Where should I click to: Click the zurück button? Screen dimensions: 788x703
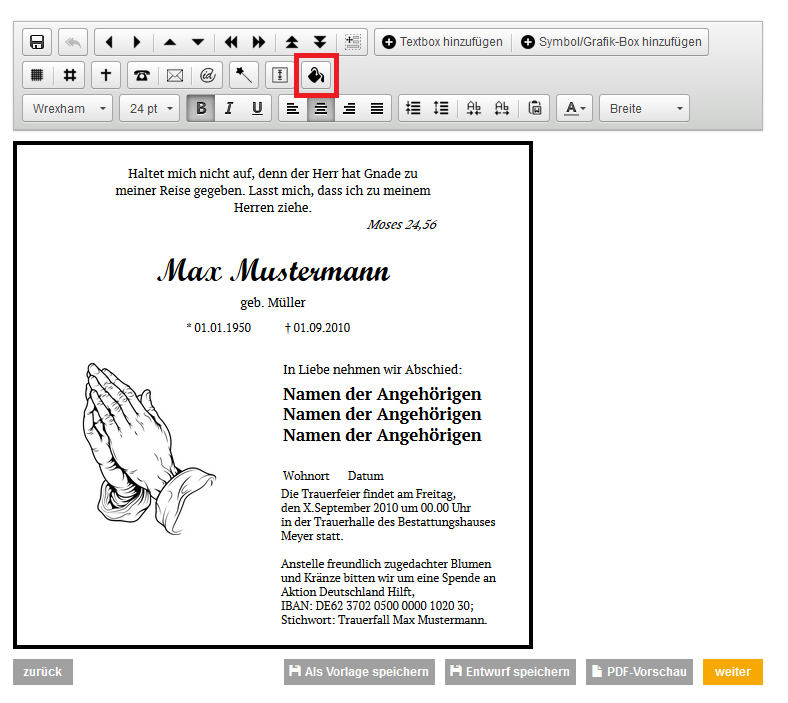click(43, 672)
